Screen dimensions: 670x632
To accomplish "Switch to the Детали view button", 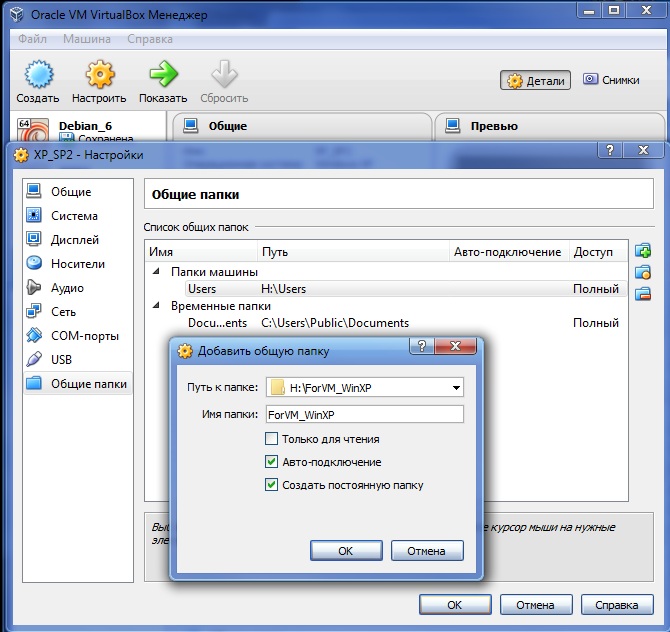I will point(535,80).
